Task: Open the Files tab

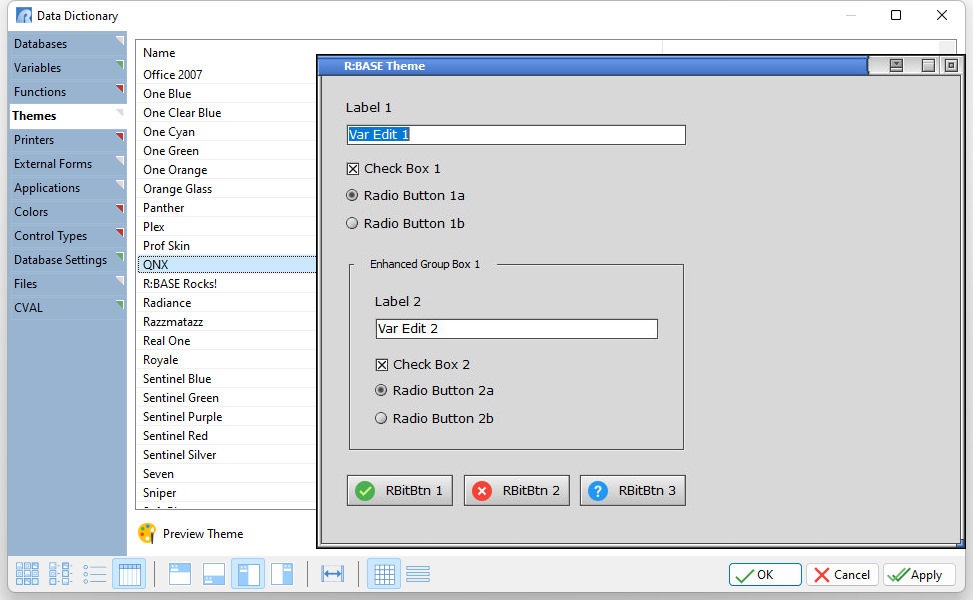Action: 68,284
